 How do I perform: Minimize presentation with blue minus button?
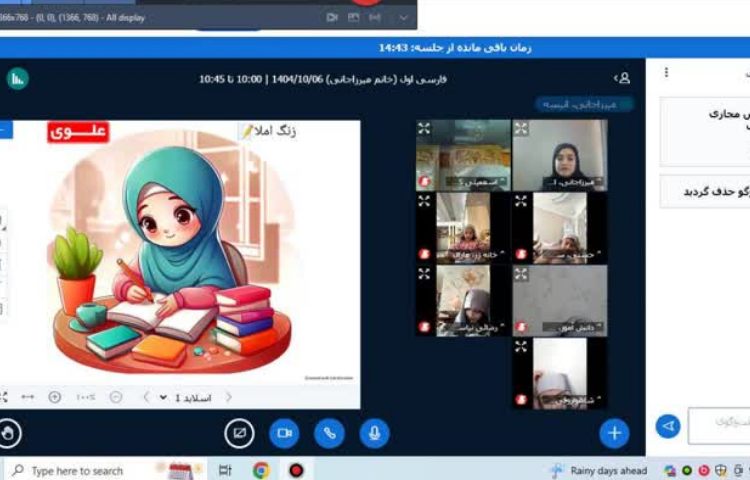coord(6,130)
